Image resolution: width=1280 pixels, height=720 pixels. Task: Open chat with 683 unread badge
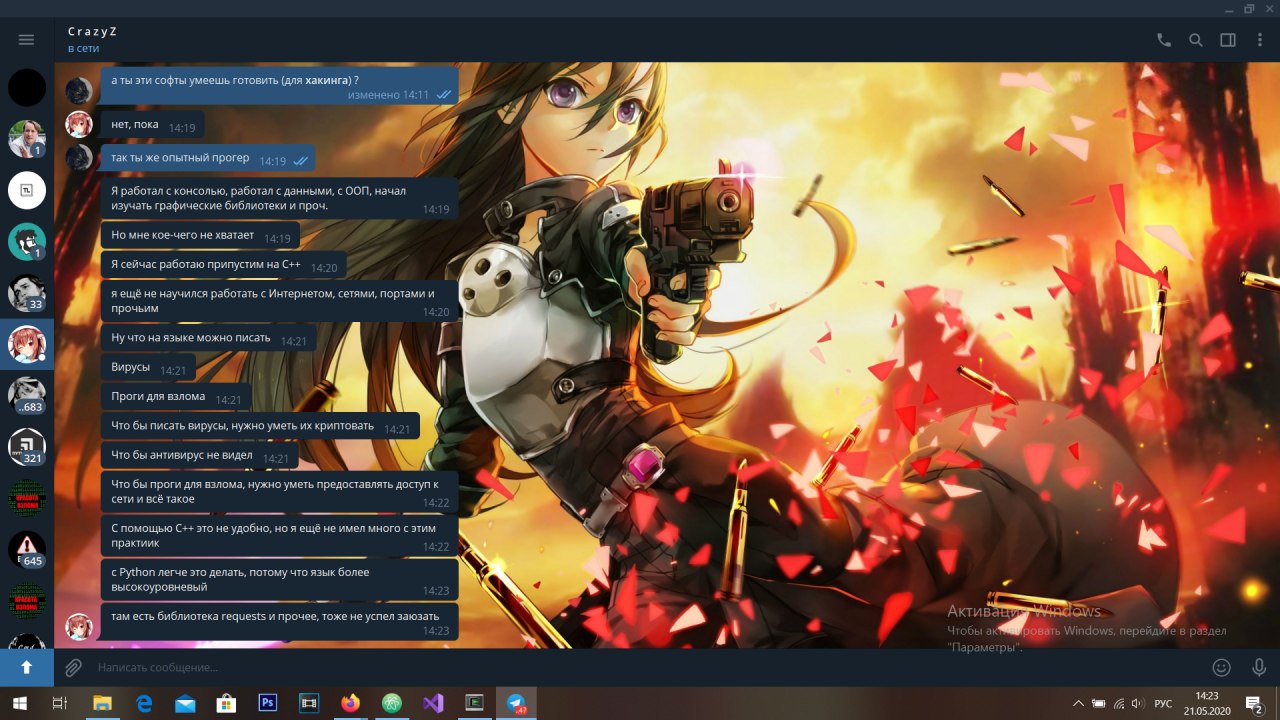27,396
